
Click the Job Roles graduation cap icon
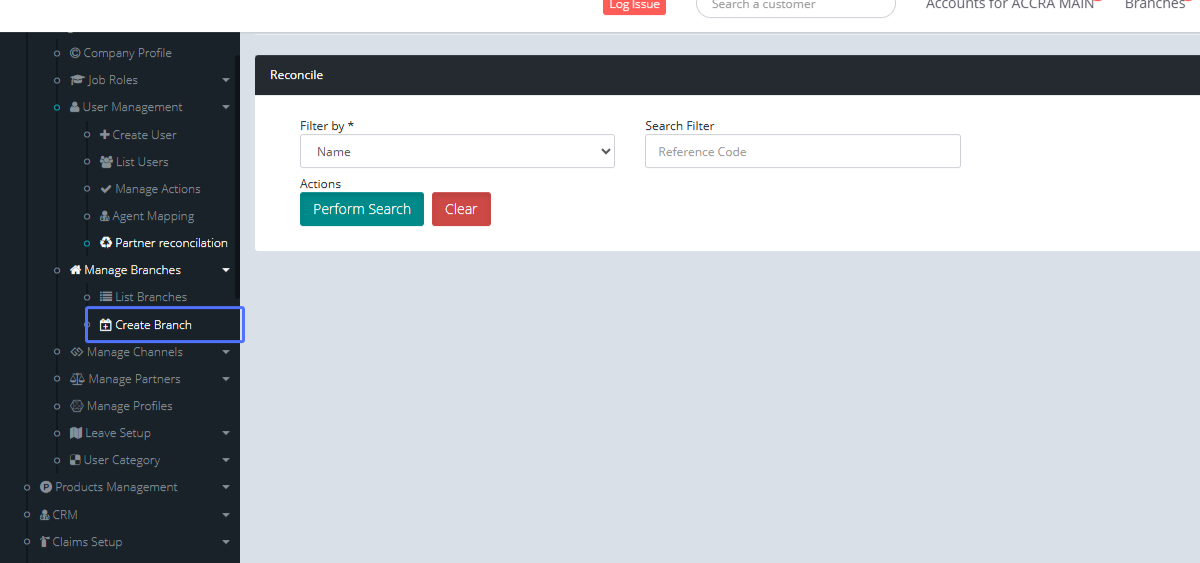click(x=77, y=80)
